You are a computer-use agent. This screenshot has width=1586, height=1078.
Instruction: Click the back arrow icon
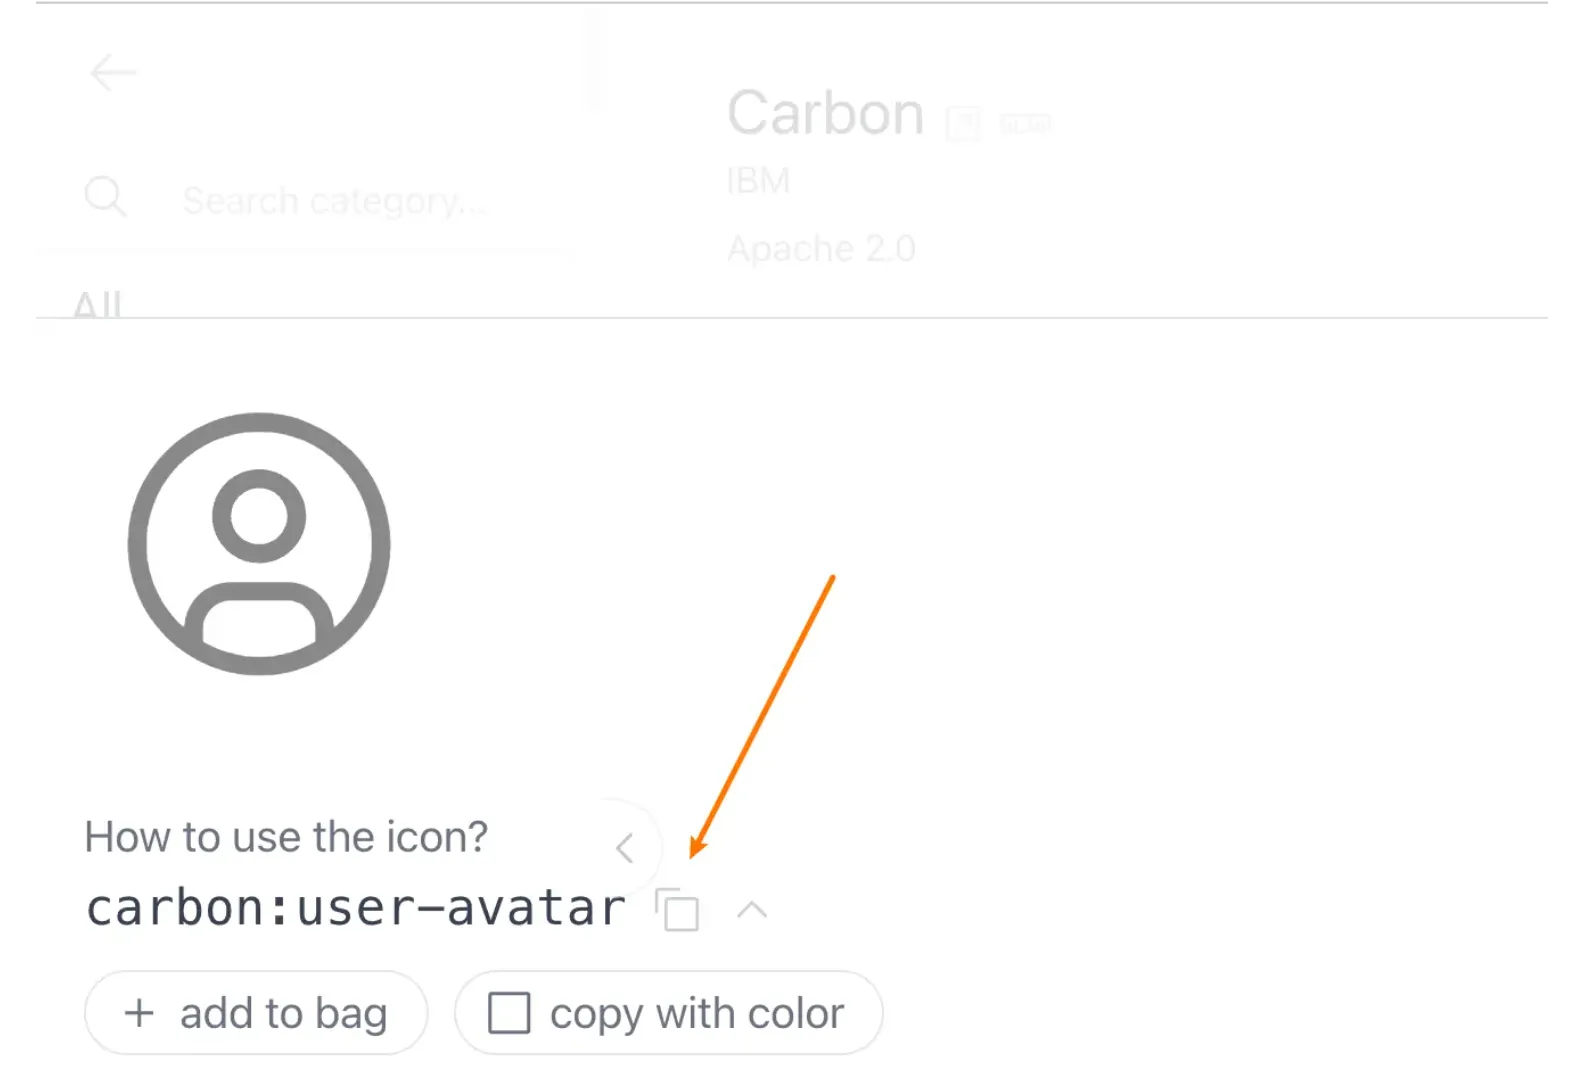tap(113, 72)
